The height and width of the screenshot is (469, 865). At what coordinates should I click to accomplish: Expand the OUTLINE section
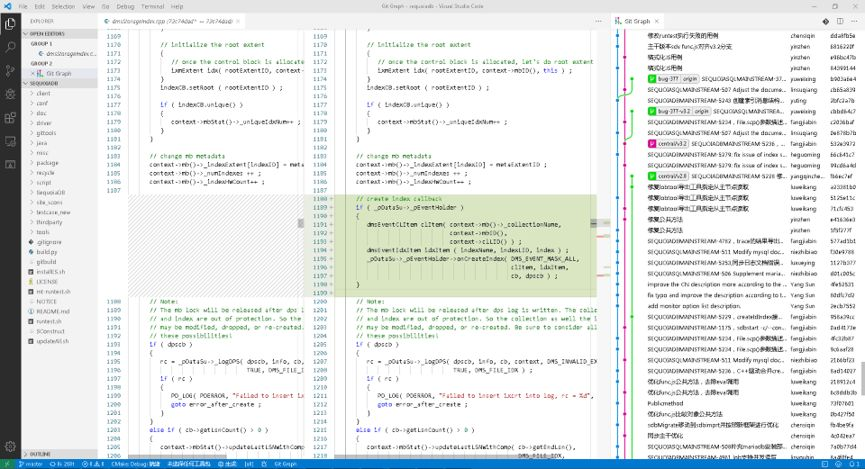click(x=40, y=454)
